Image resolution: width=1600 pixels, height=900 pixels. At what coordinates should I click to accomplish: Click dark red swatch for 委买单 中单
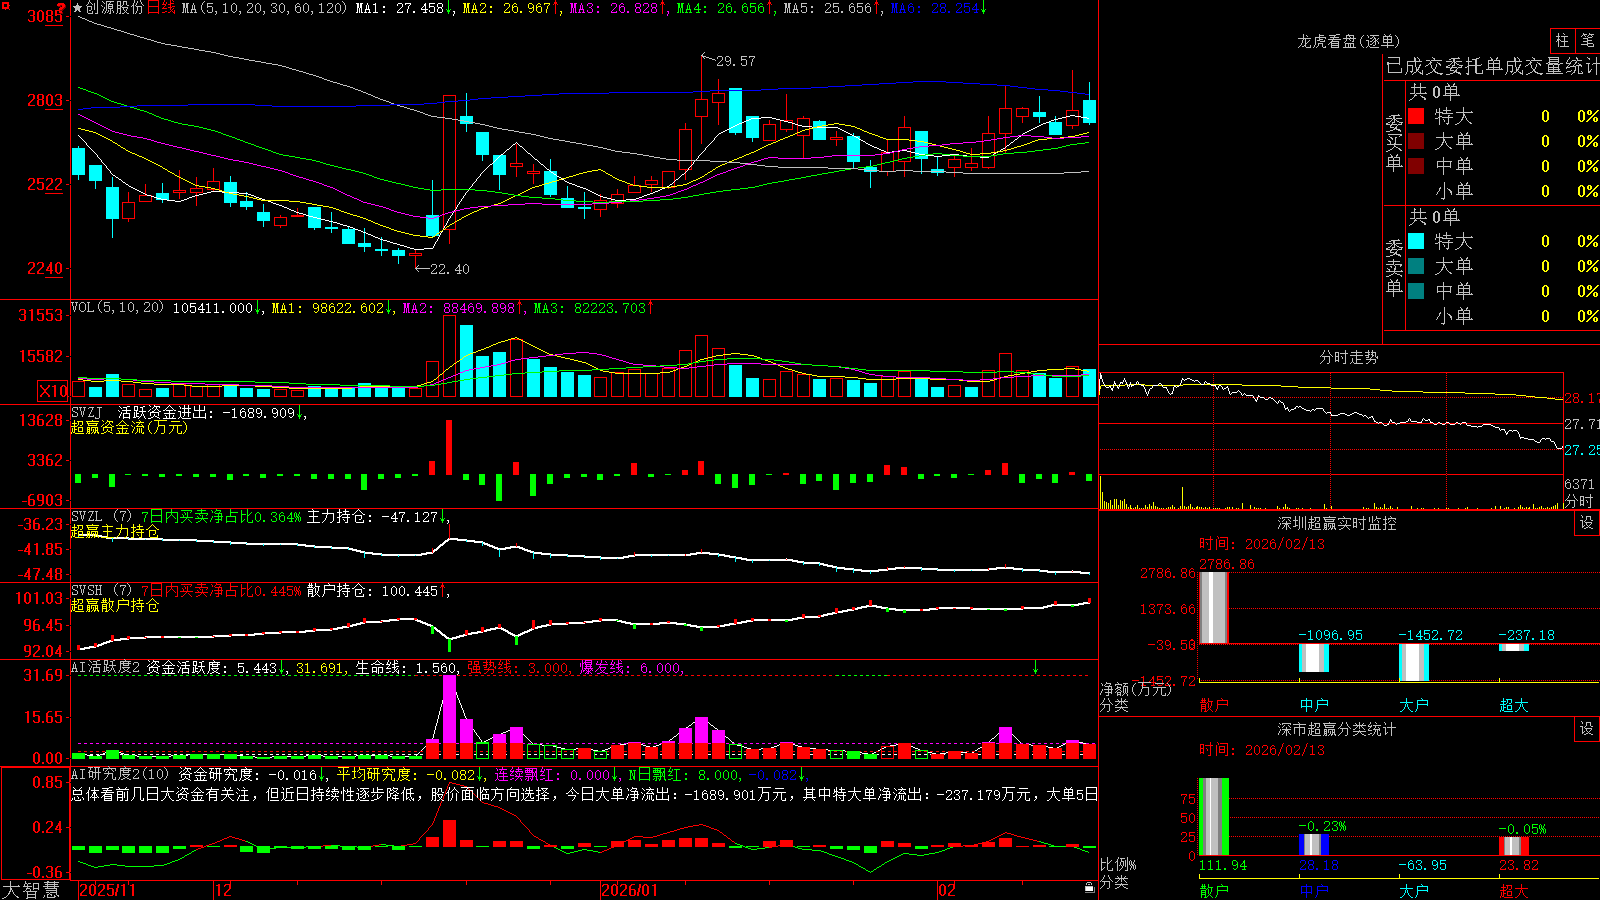click(1416, 166)
